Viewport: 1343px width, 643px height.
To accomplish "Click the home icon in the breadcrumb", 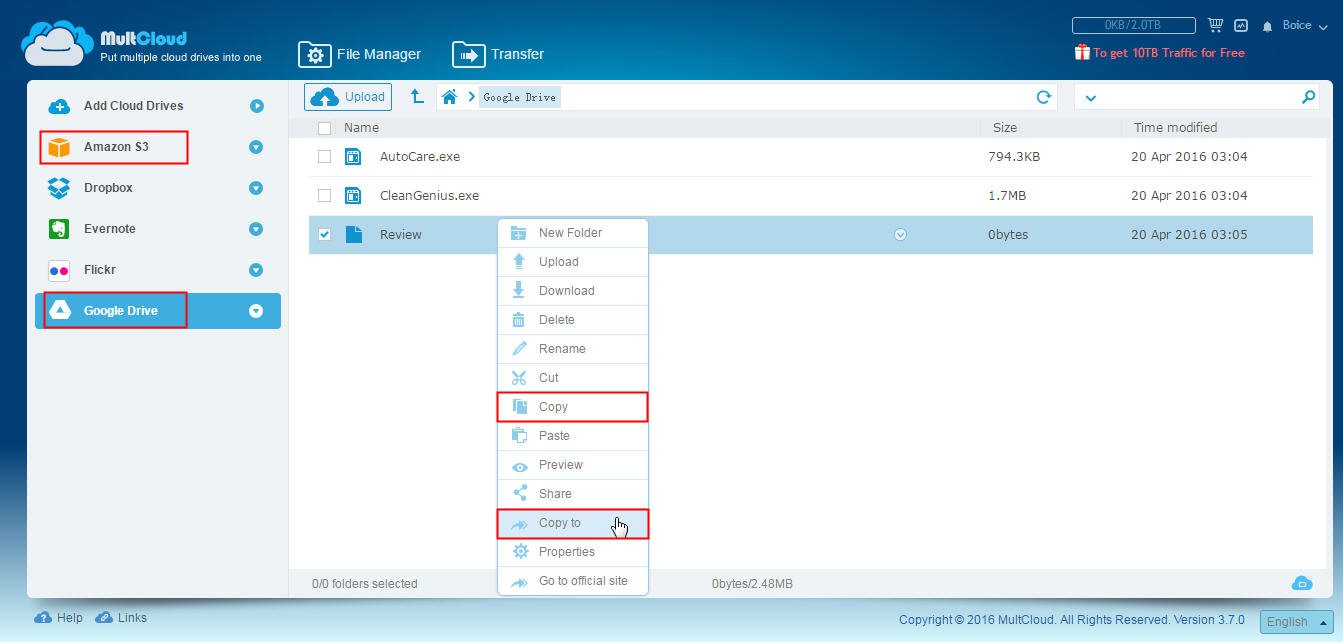I will click(x=449, y=97).
